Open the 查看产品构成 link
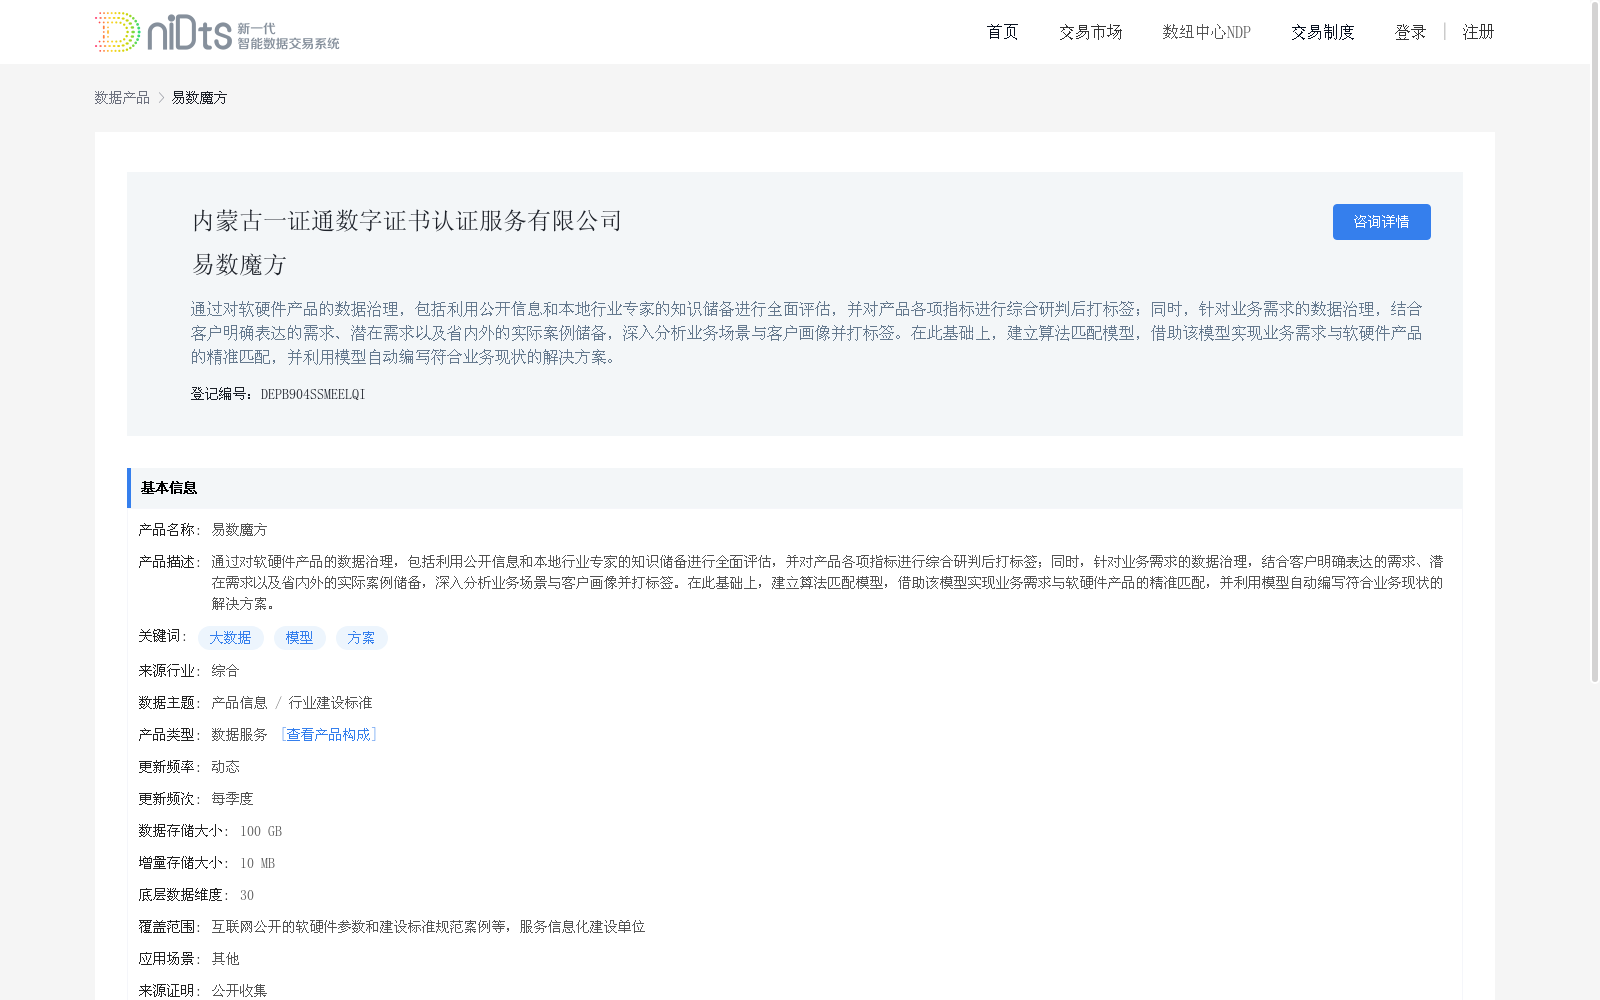Viewport: 1600px width, 1000px height. 329,735
